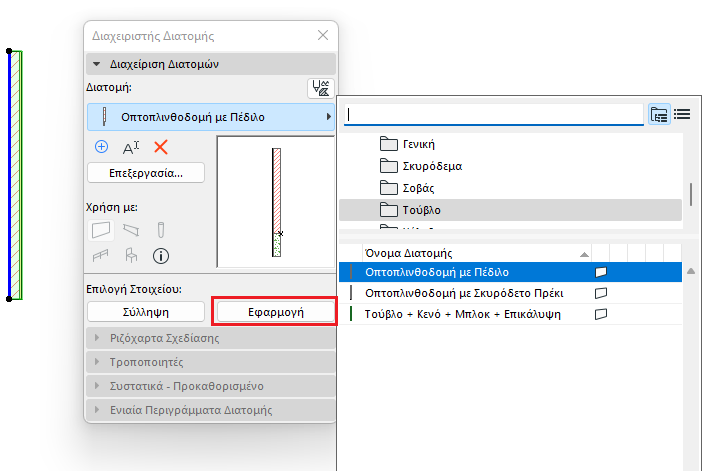Close the Διαχειριστής Διατομής palette
The image size is (707, 471).
coord(323,35)
